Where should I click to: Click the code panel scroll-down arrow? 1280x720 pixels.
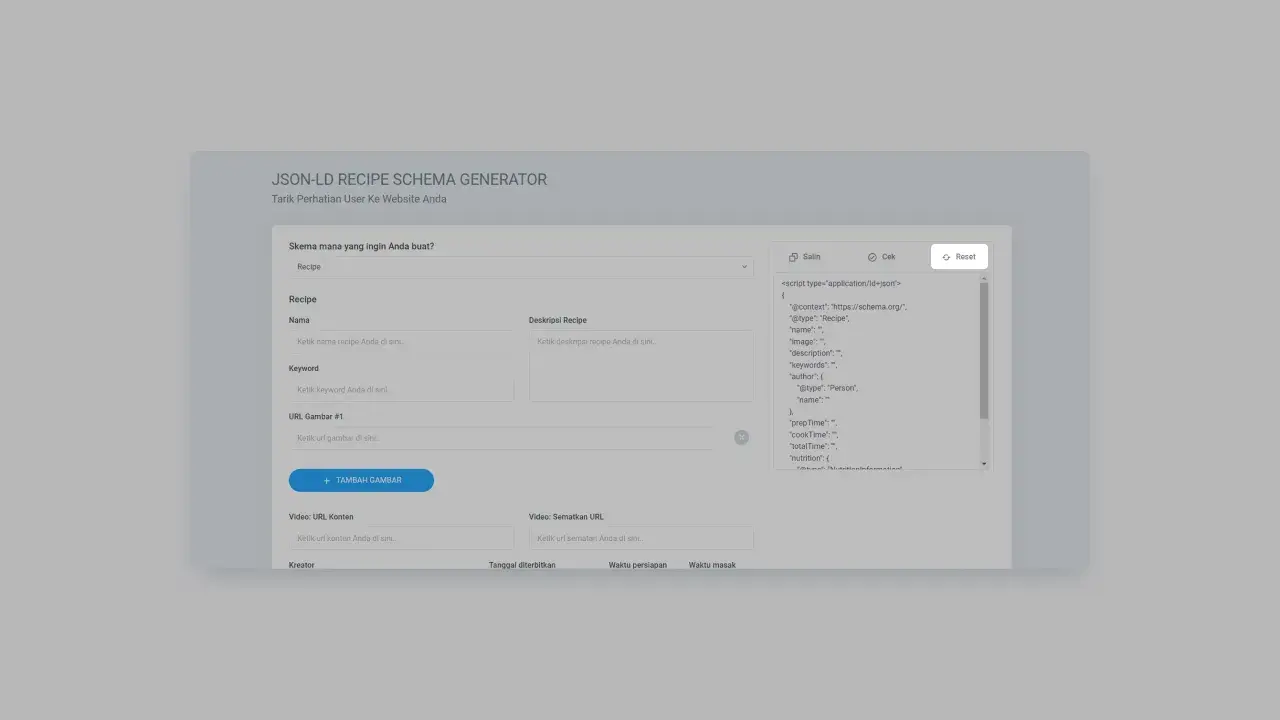984,464
